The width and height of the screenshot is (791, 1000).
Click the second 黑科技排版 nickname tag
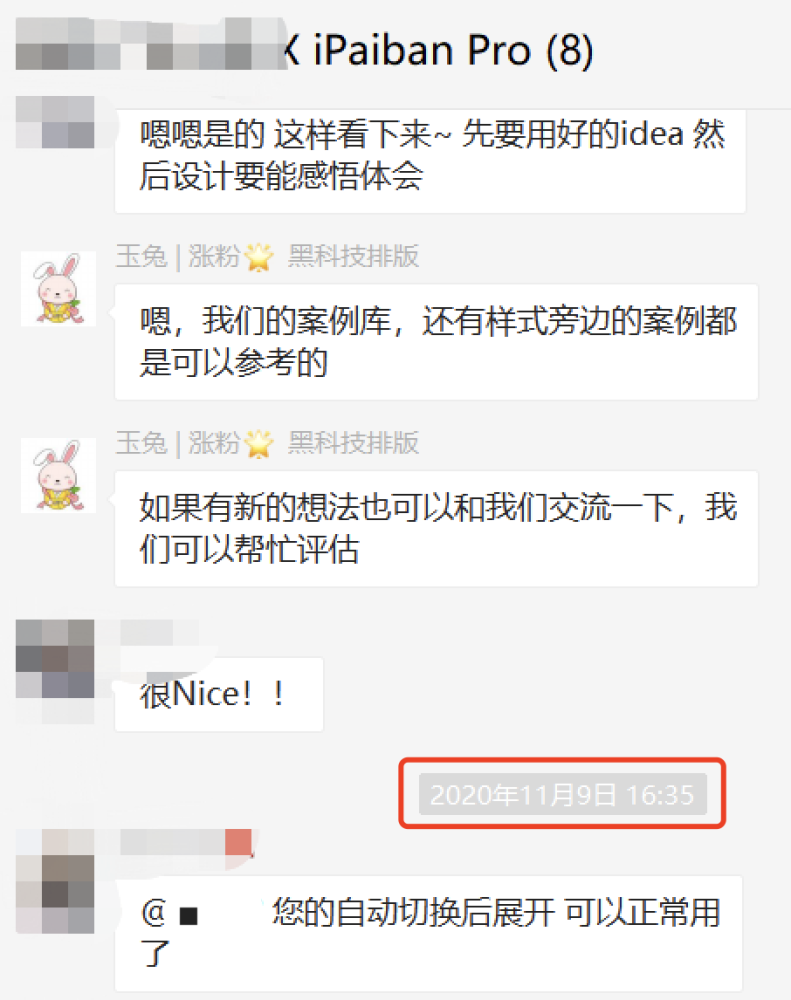(x=353, y=443)
